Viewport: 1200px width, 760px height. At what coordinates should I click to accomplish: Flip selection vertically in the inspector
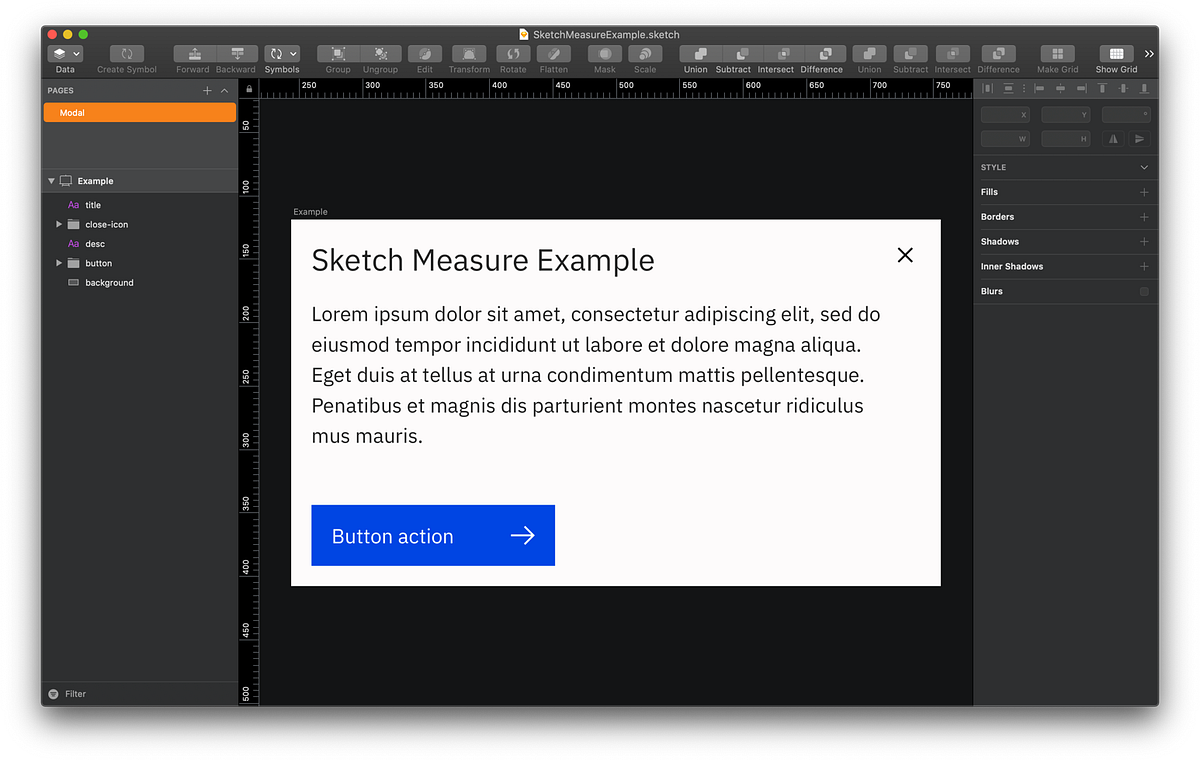tap(1140, 138)
